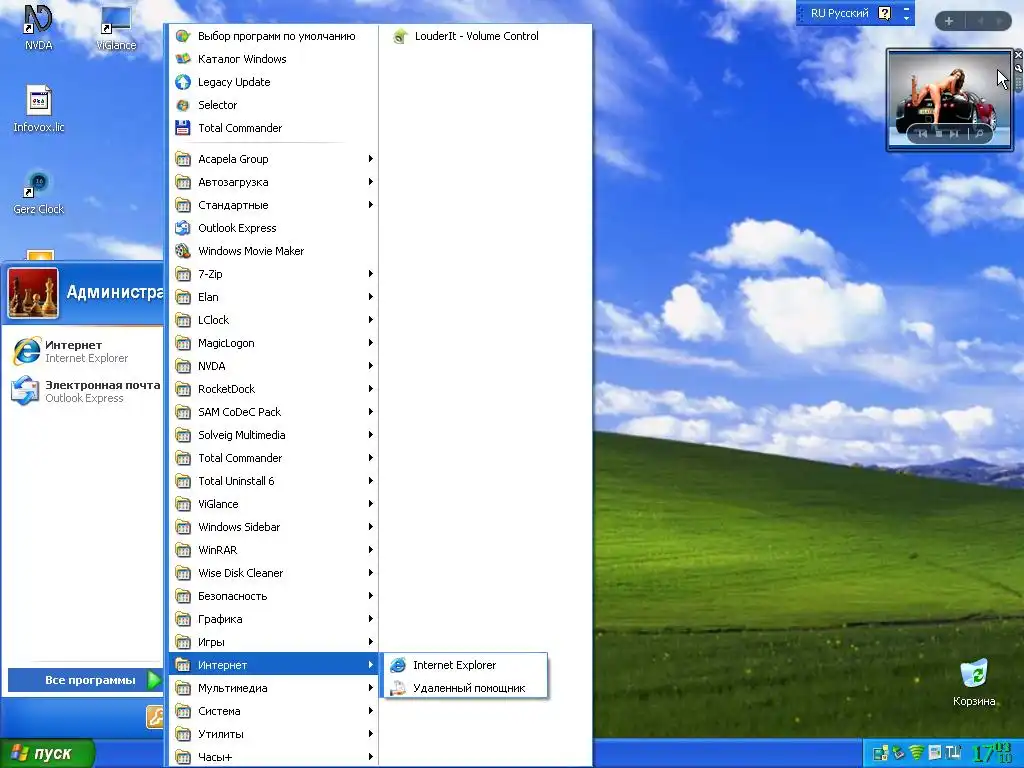
Task: Open slideshow gadget options wrench icon
Action: [1018, 68]
